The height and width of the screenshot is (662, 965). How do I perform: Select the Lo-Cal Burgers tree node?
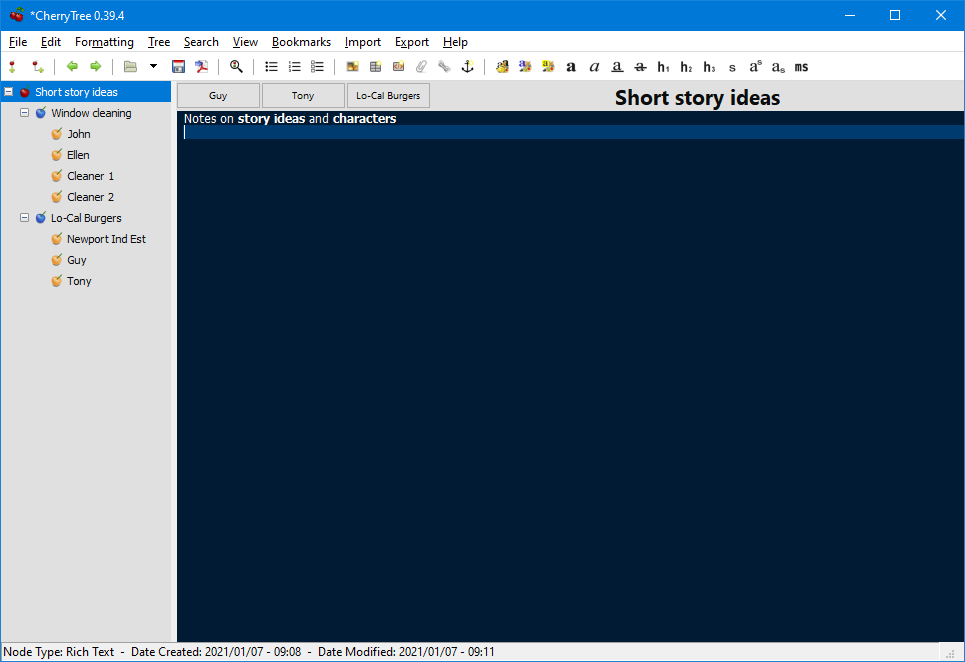click(86, 218)
